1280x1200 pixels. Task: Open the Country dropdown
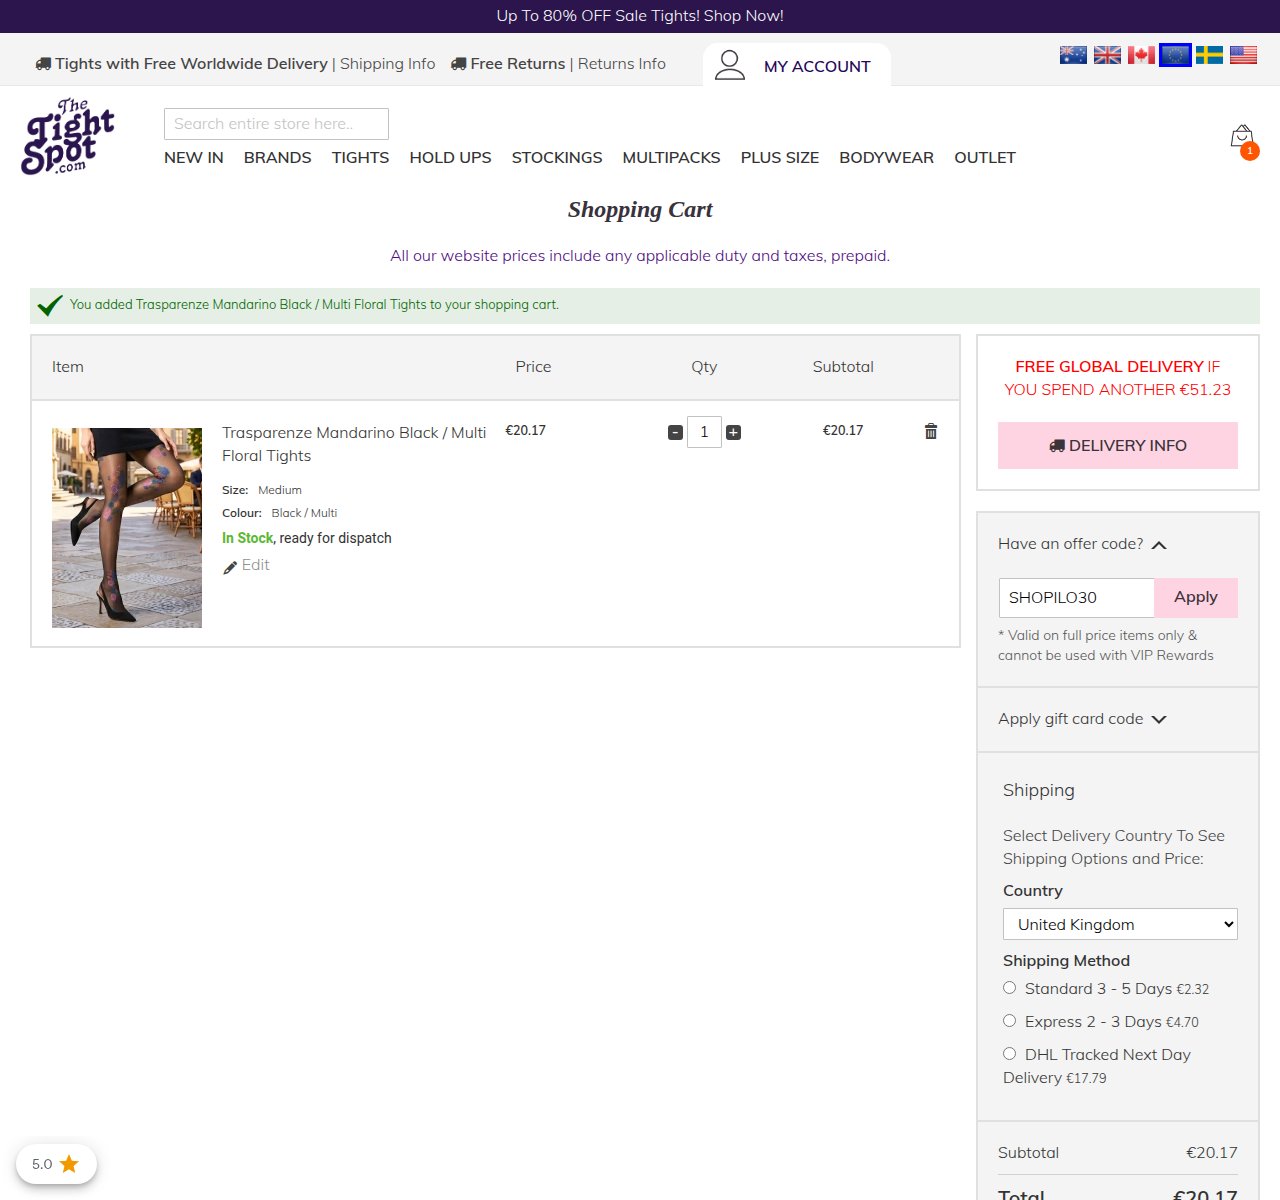tap(1120, 924)
